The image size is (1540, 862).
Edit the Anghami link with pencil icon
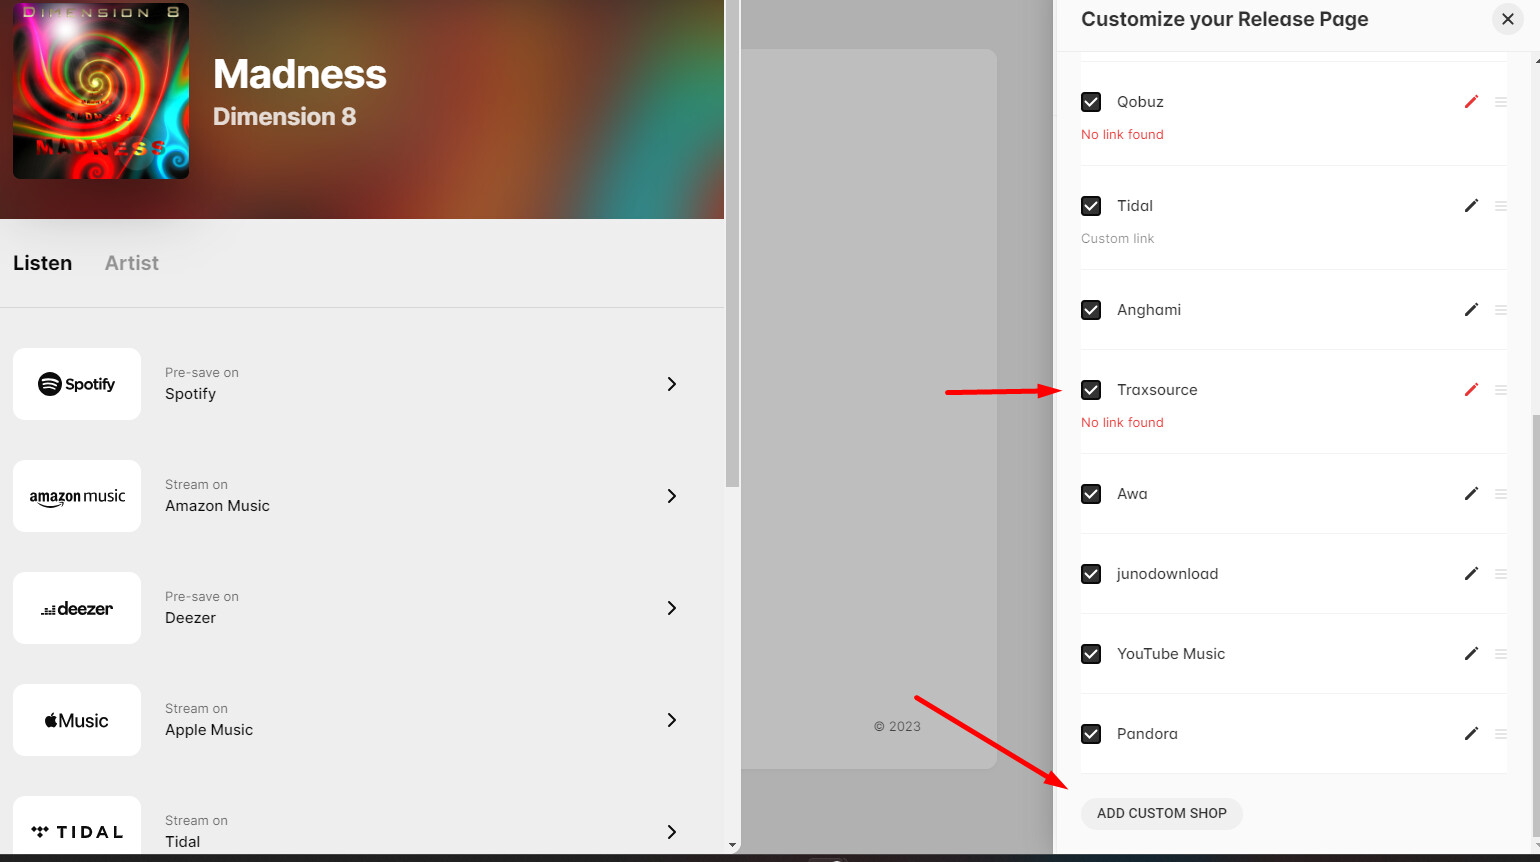1471,310
